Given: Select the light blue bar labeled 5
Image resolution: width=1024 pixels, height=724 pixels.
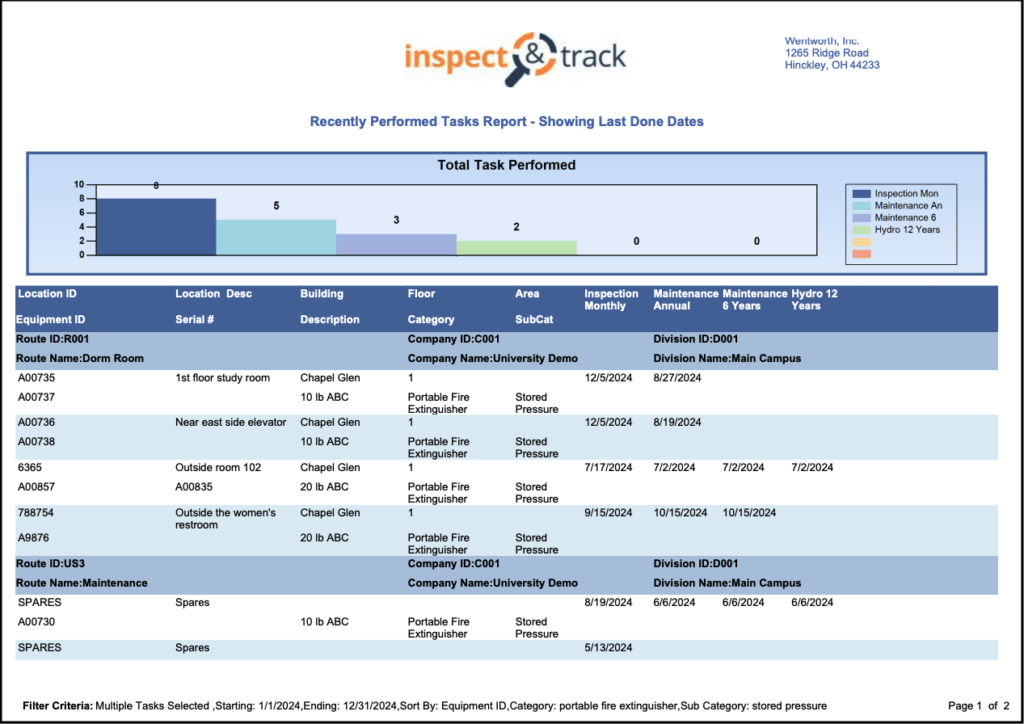Looking at the screenshot, I should 276,237.
